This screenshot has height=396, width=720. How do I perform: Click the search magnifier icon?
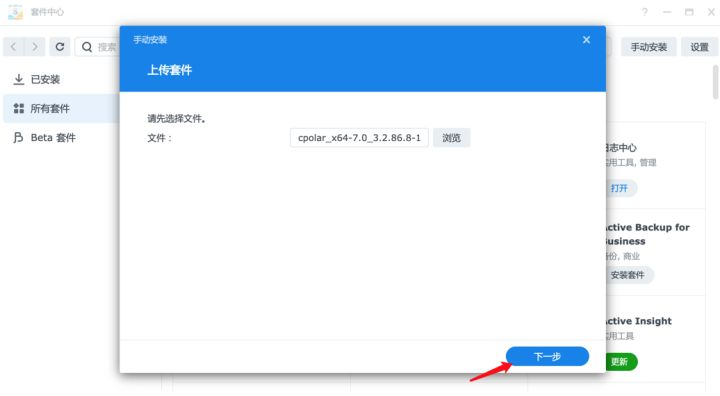[87, 47]
